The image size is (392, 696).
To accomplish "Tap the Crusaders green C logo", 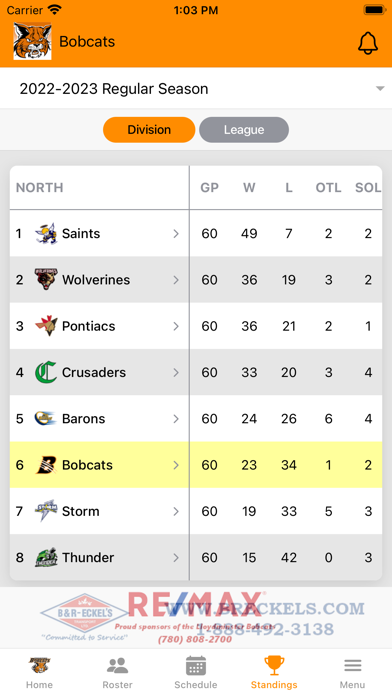I will (x=46, y=372).
